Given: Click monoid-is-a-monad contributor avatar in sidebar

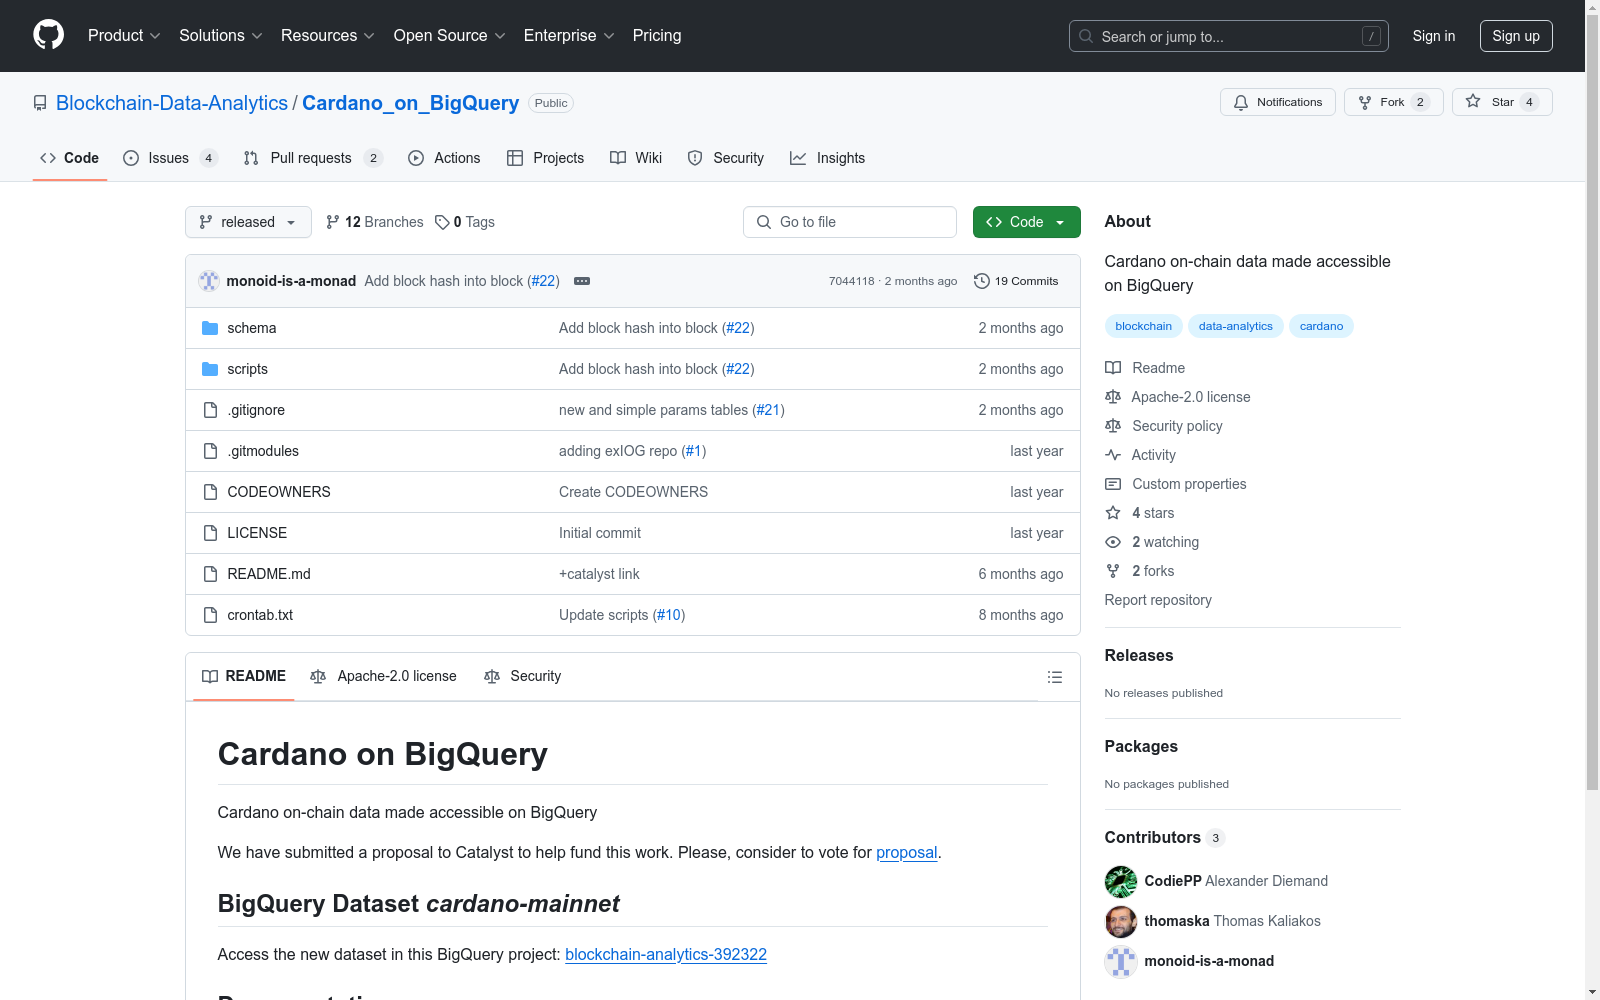Looking at the screenshot, I should (x=1121, y=961).
